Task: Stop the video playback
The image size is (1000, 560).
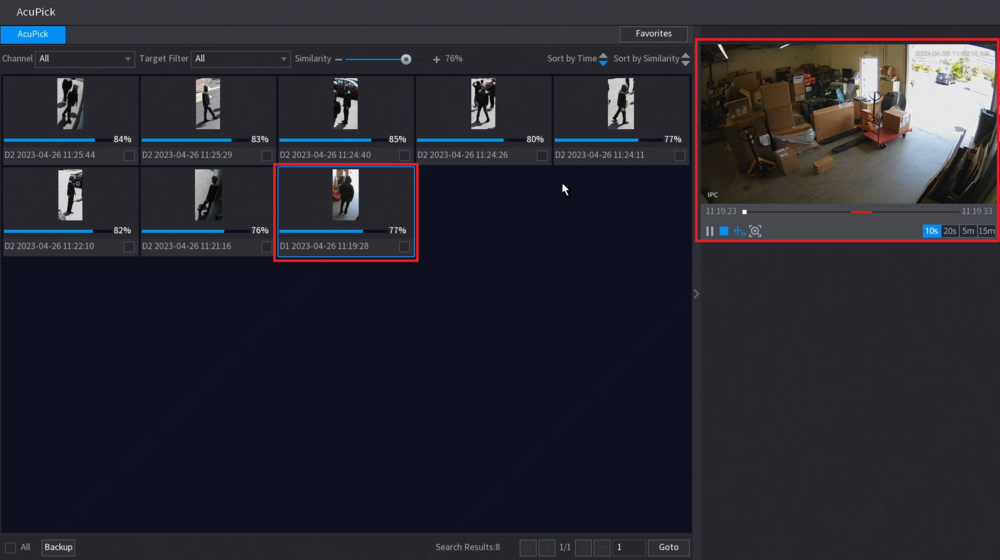Action: (x=724, y=231)
